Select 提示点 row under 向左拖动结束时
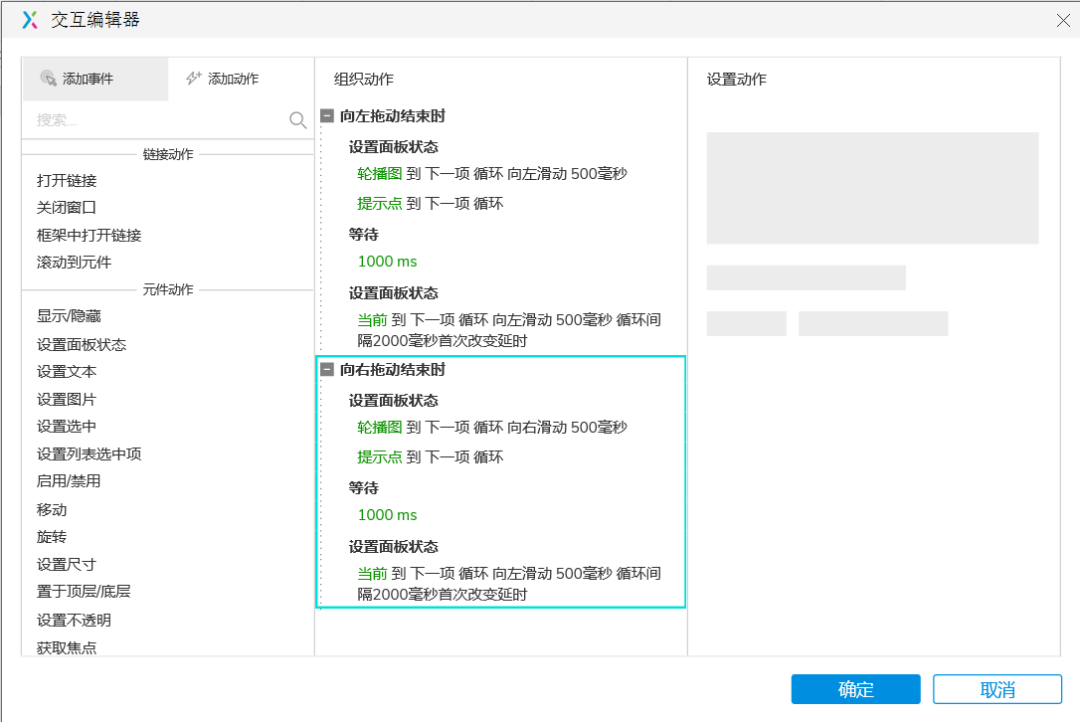 coord(430,203)
